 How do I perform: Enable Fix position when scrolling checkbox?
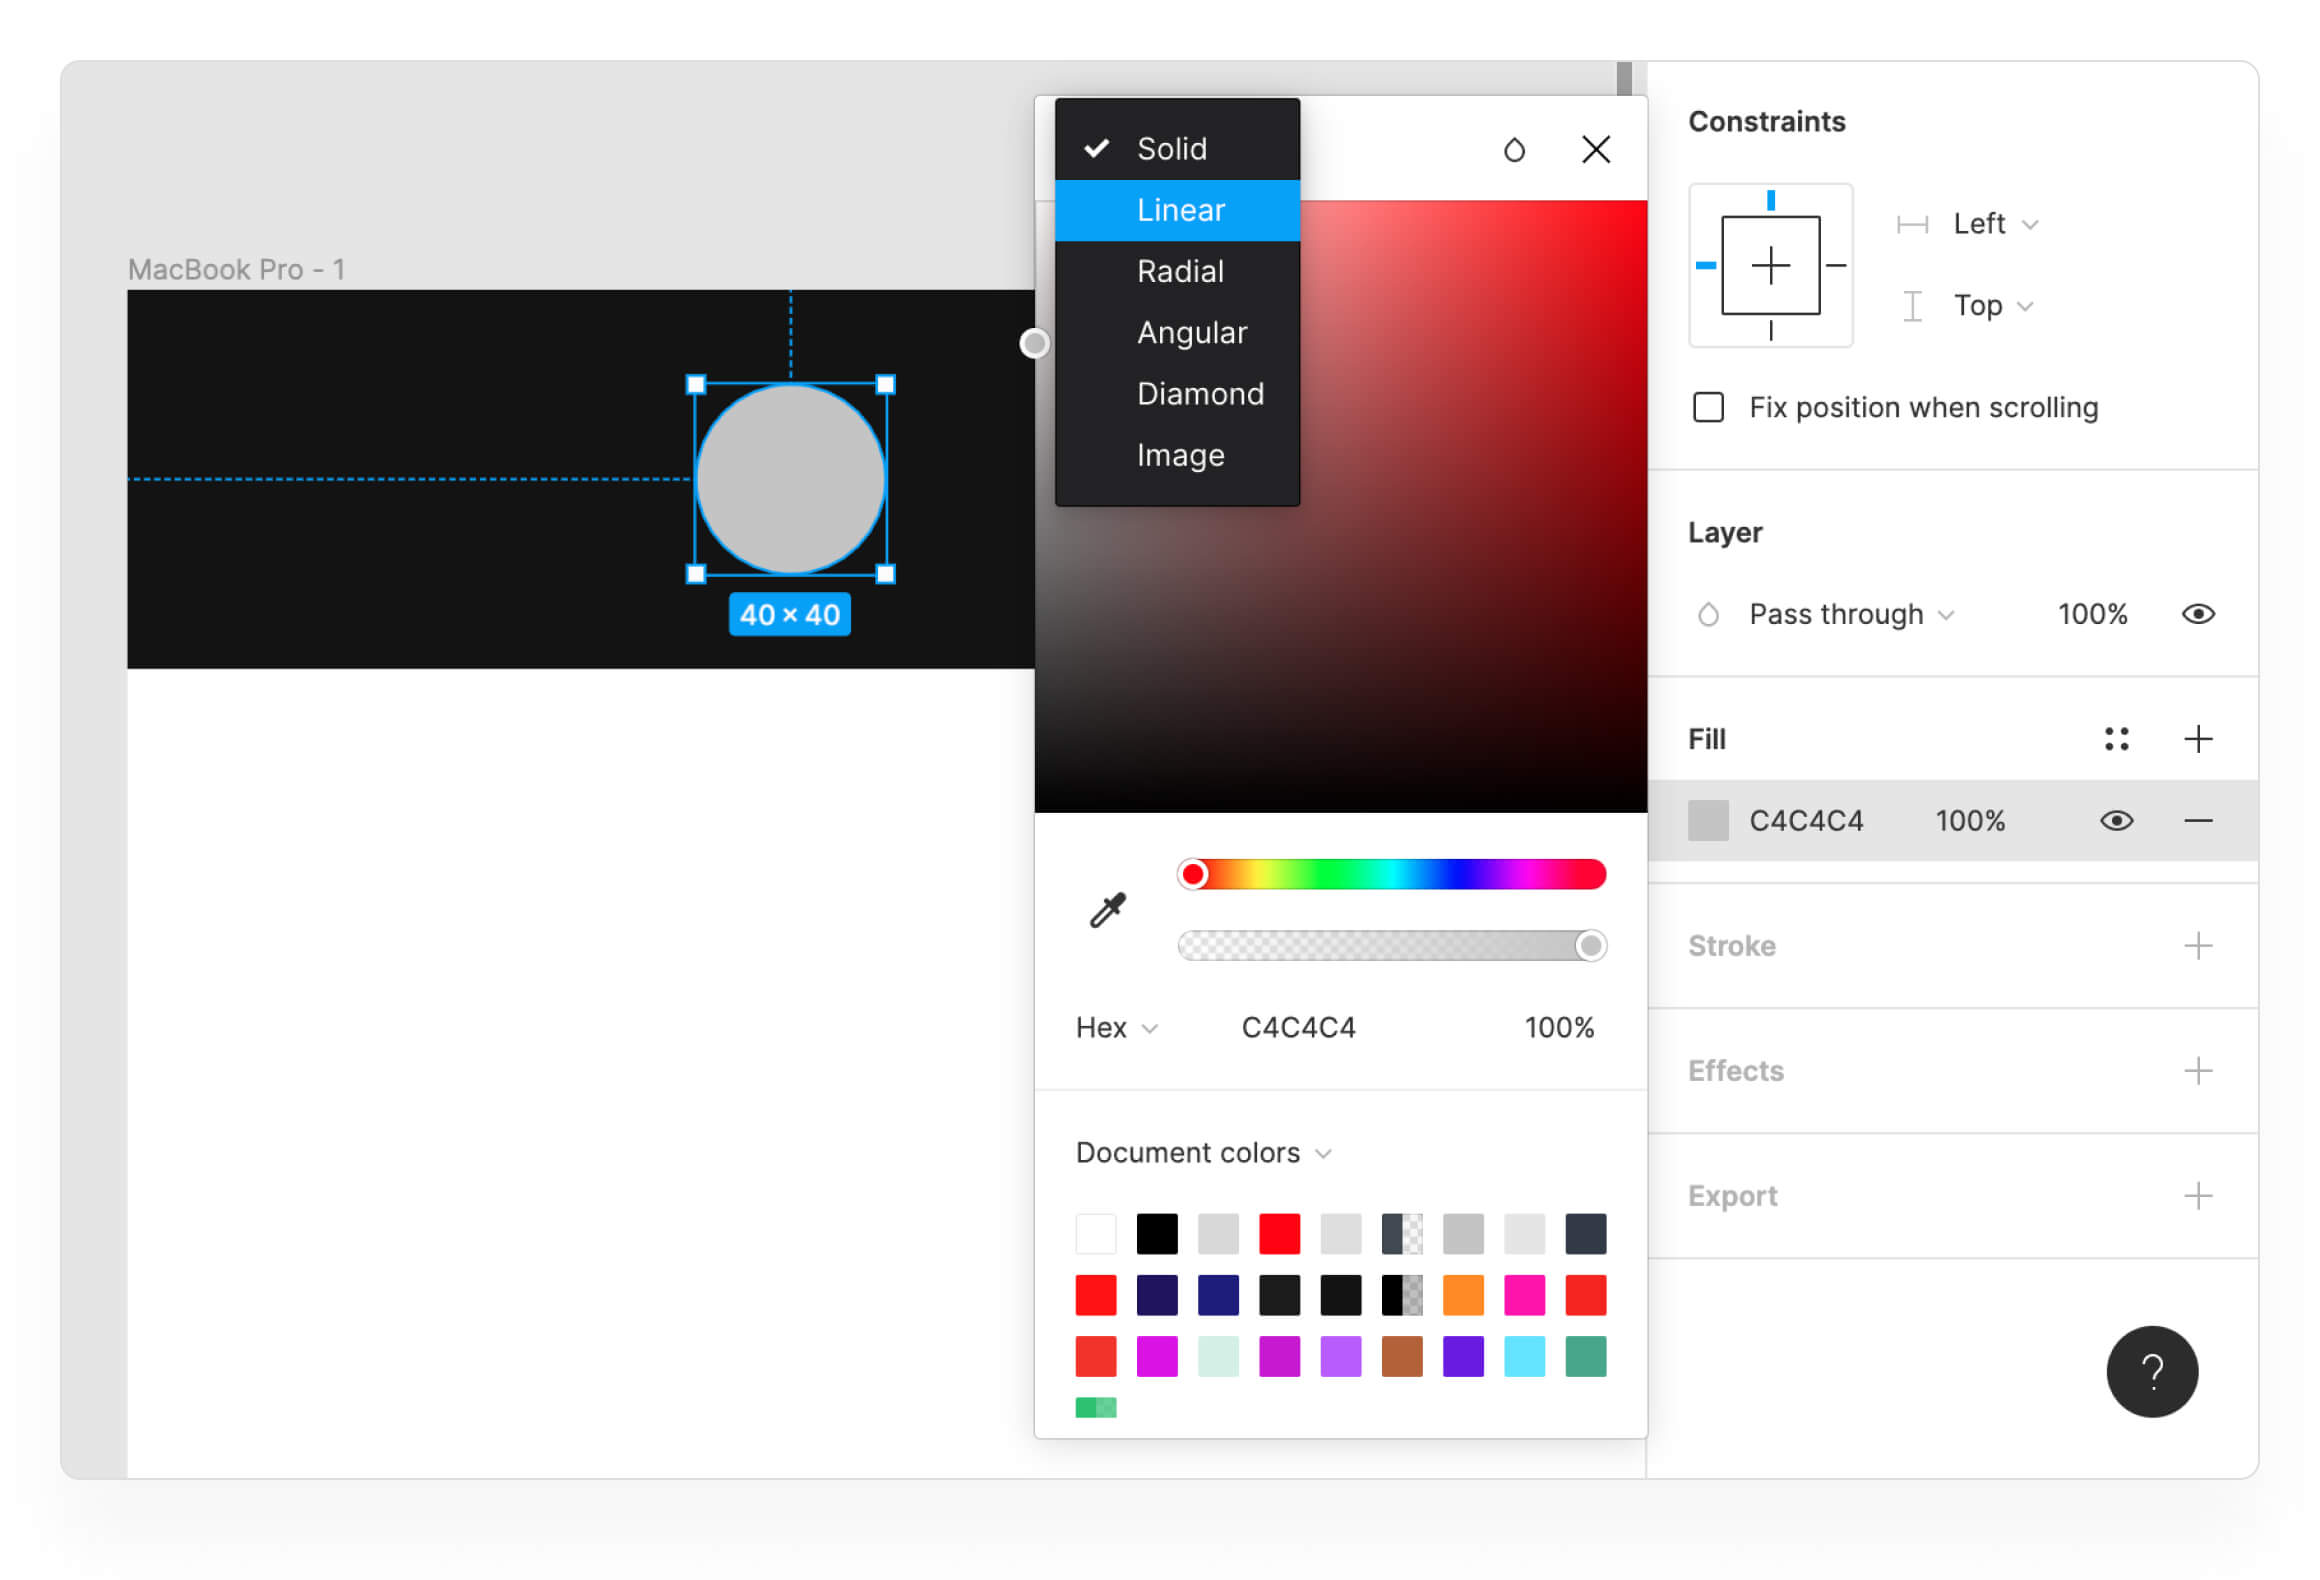1708,408
